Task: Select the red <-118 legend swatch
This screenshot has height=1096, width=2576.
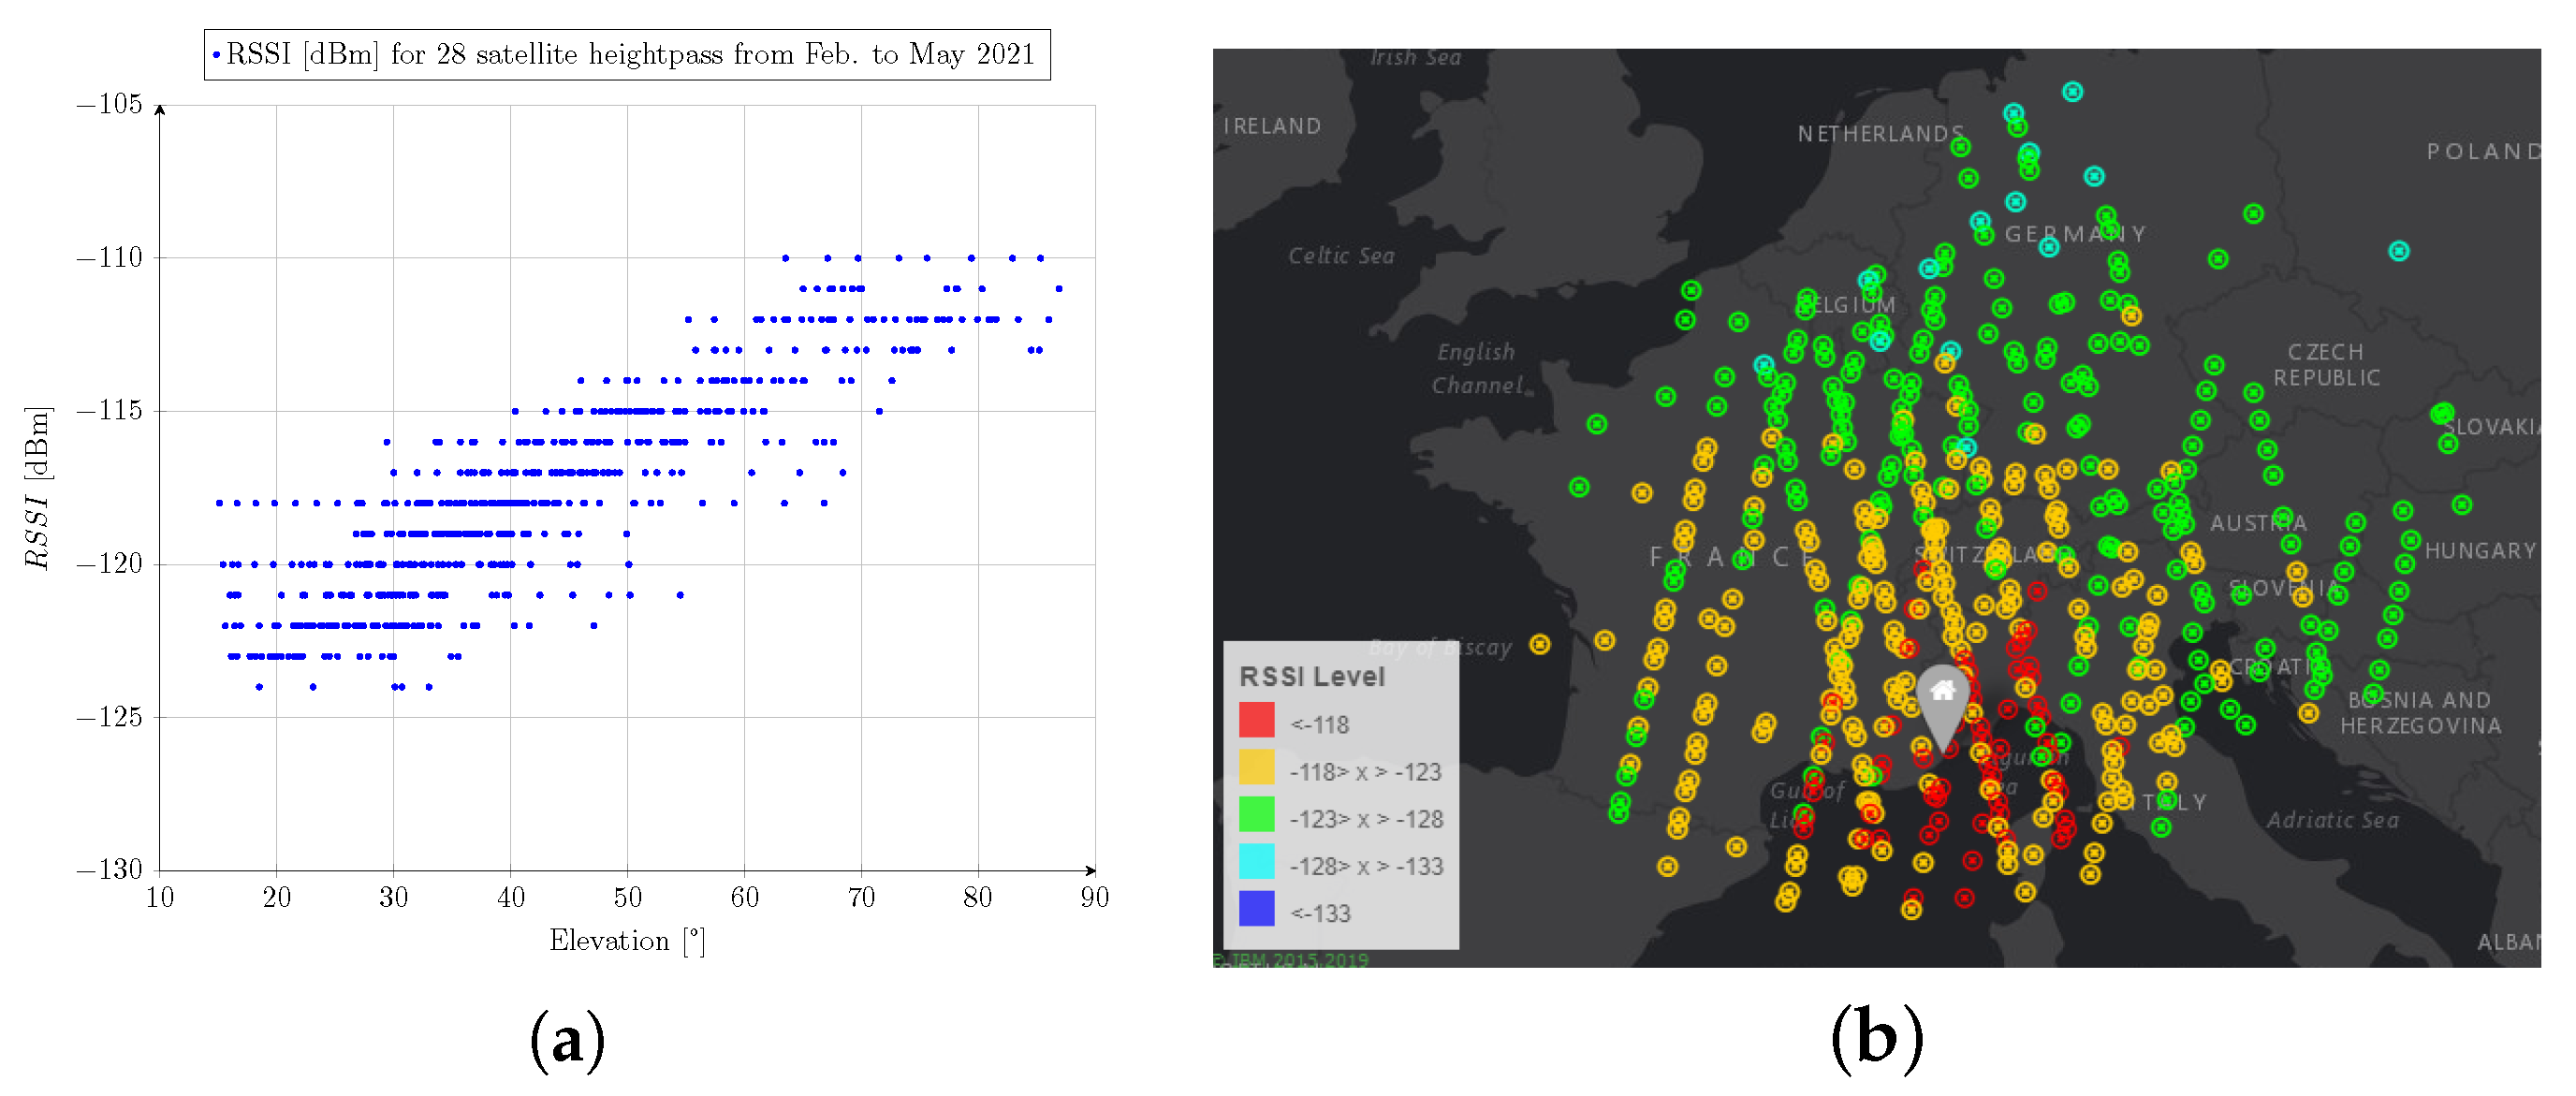Action: point(1256,721)
